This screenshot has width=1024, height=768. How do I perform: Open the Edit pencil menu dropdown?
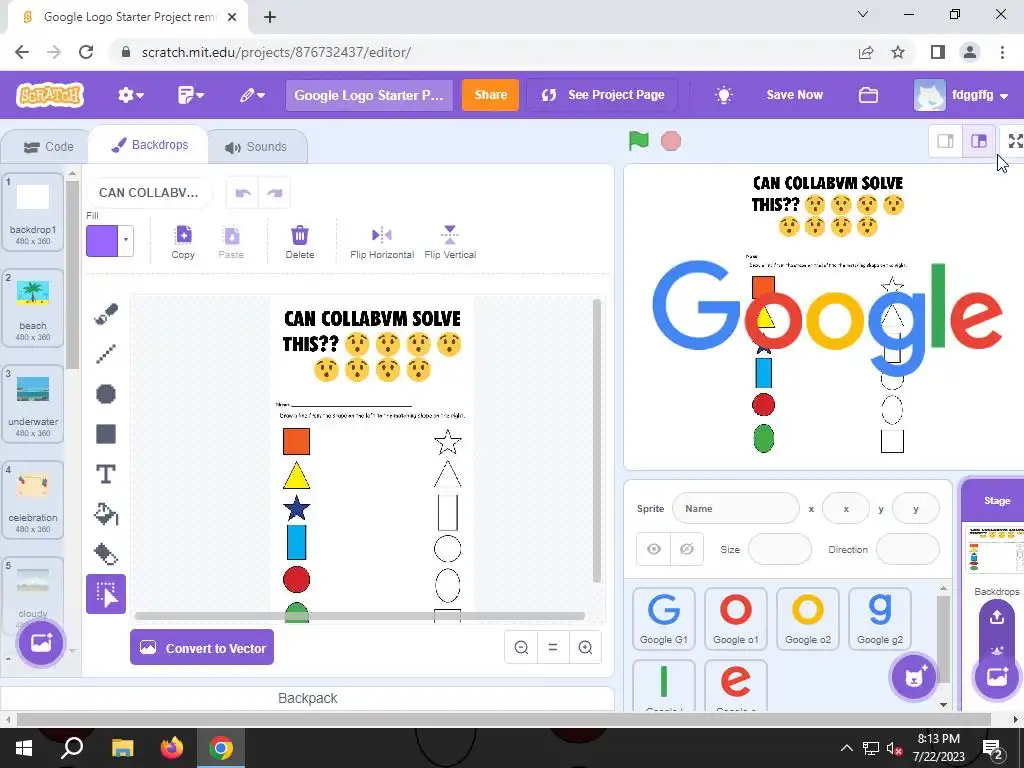[252, 95]
